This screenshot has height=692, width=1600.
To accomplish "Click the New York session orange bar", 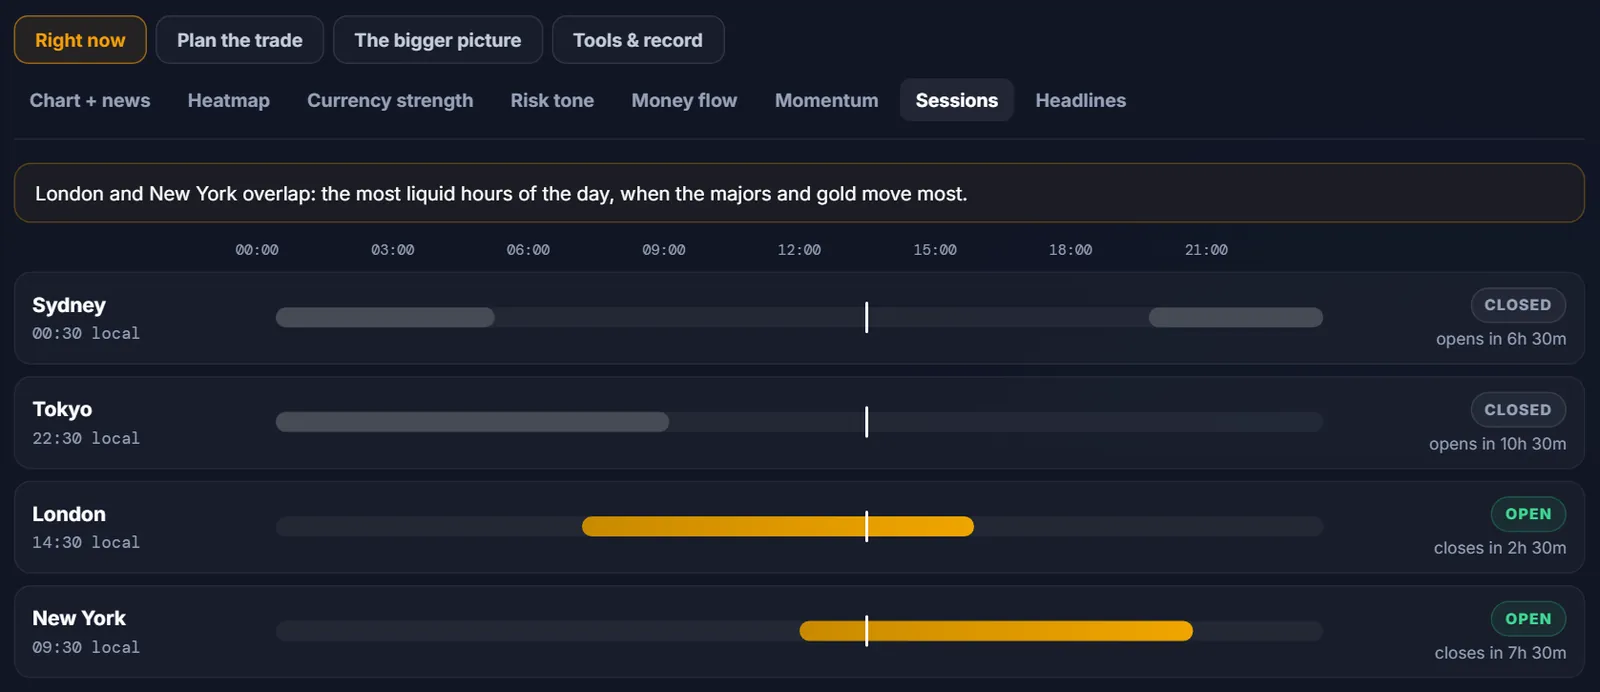I will pyautogui.click(x=996, y=631).
